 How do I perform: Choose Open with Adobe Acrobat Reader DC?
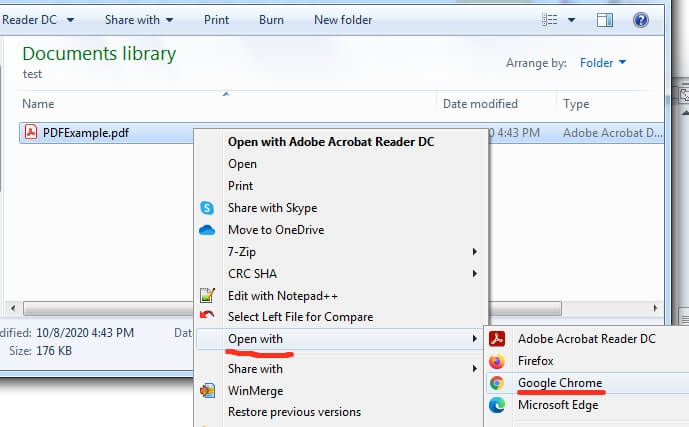click(x=331, y=142)
